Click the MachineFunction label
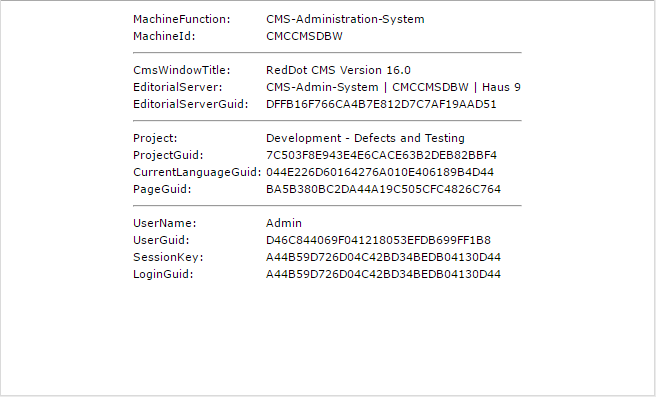 pos(182,19)
